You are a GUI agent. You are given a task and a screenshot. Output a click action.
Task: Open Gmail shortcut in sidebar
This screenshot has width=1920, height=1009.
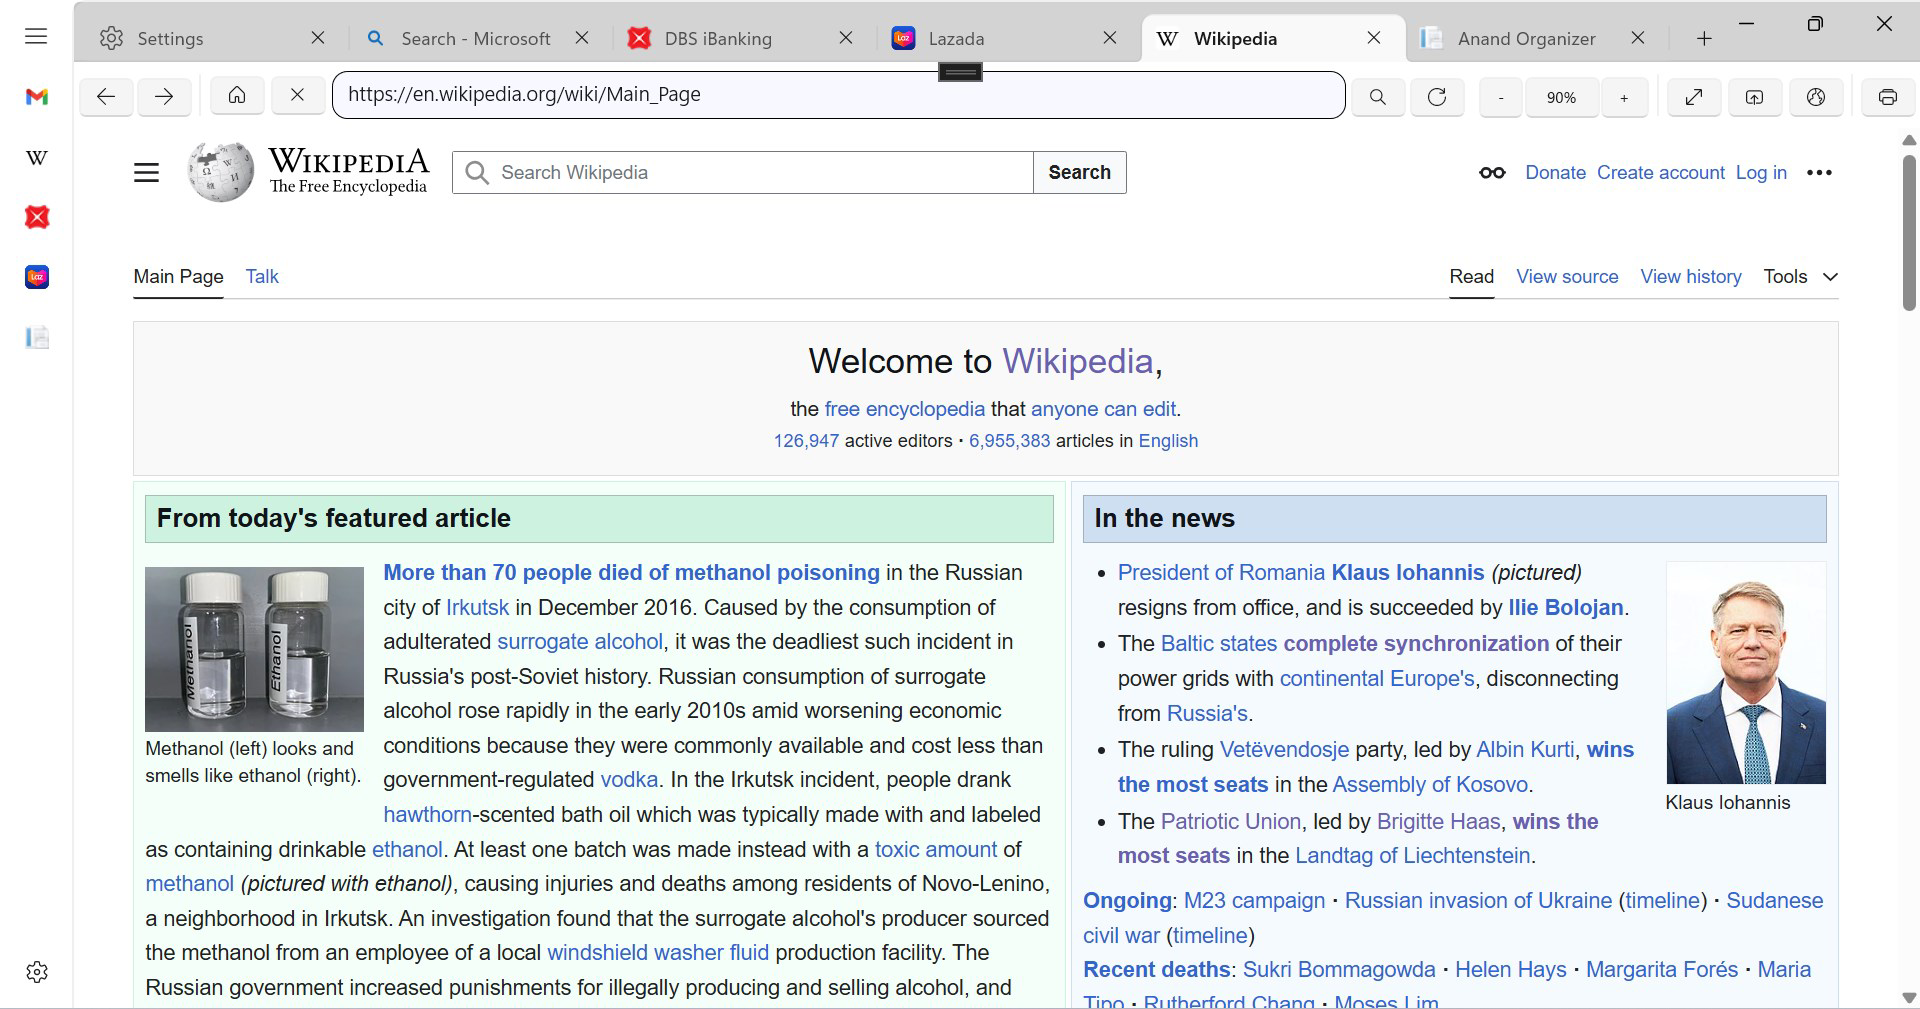pos(37,97)
